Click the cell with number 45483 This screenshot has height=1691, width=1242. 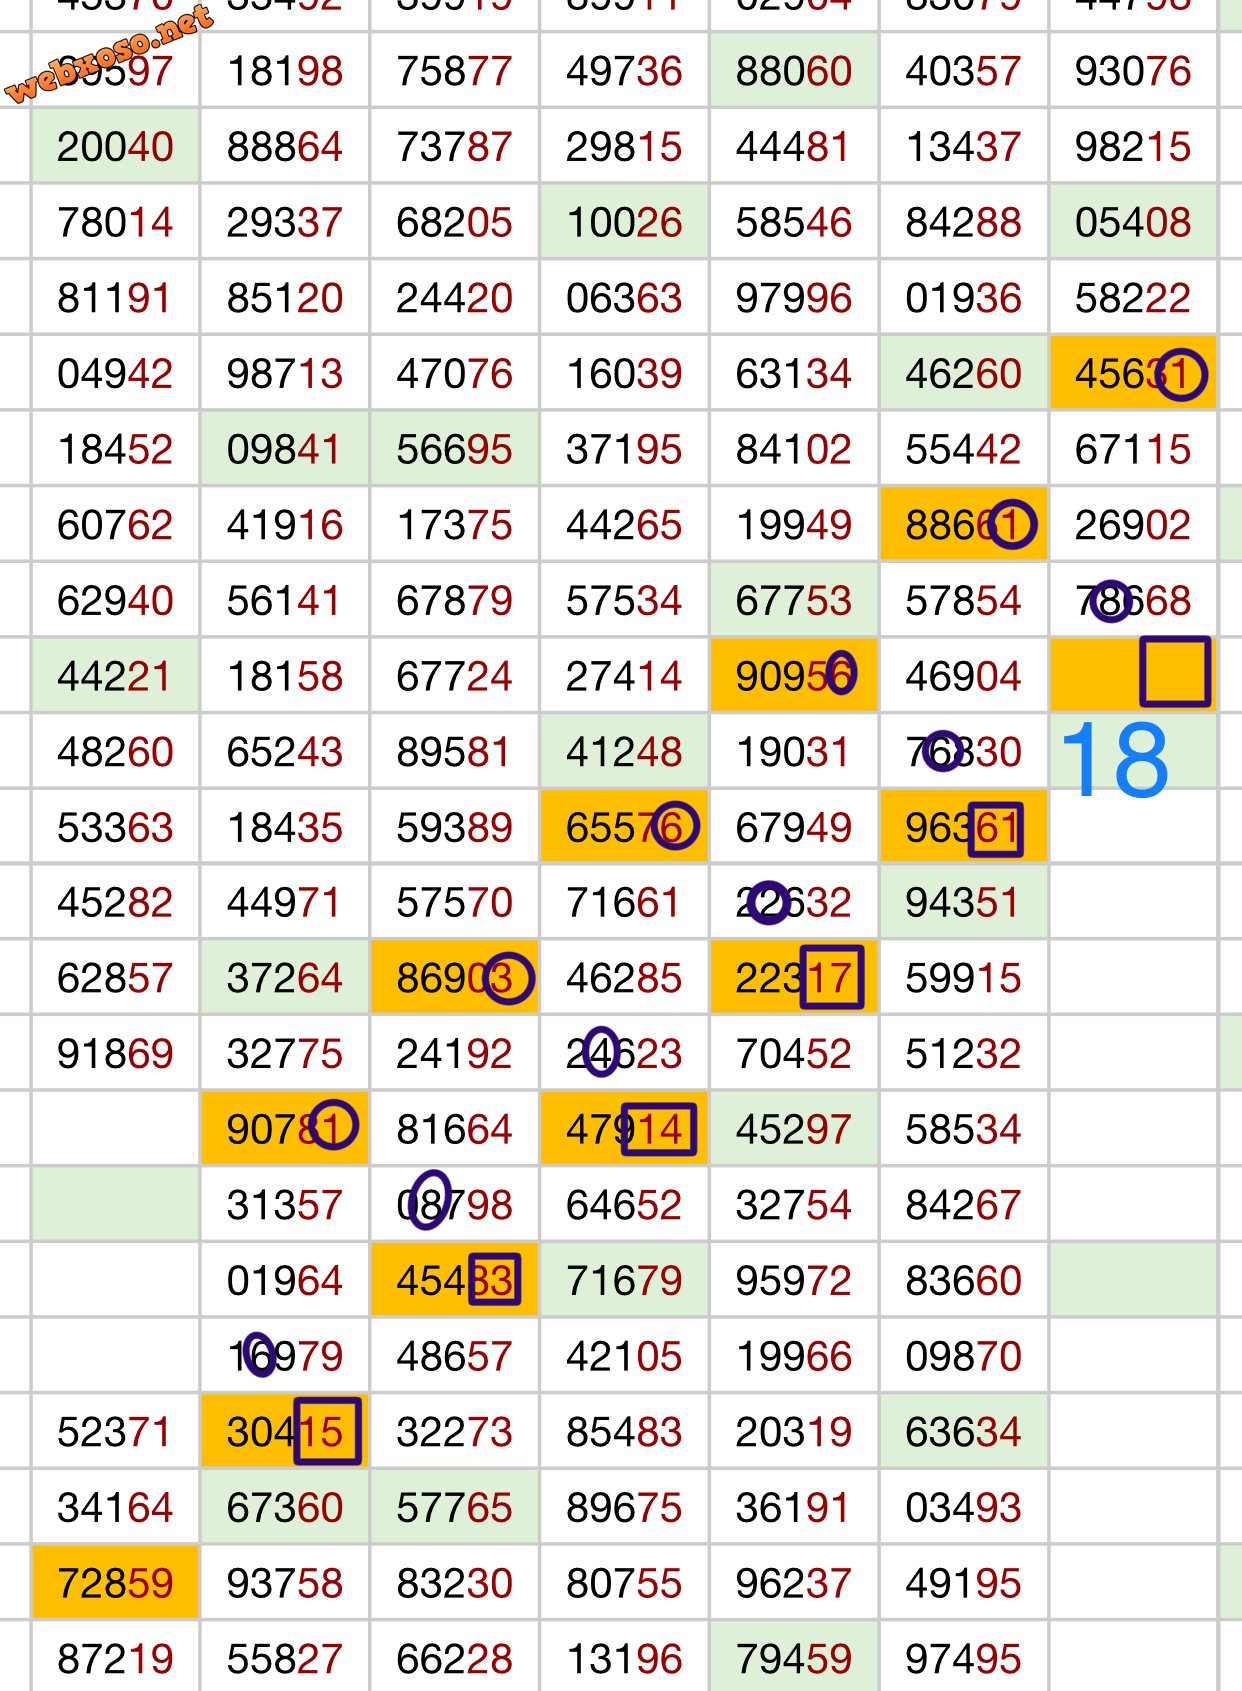(454, 1281)
